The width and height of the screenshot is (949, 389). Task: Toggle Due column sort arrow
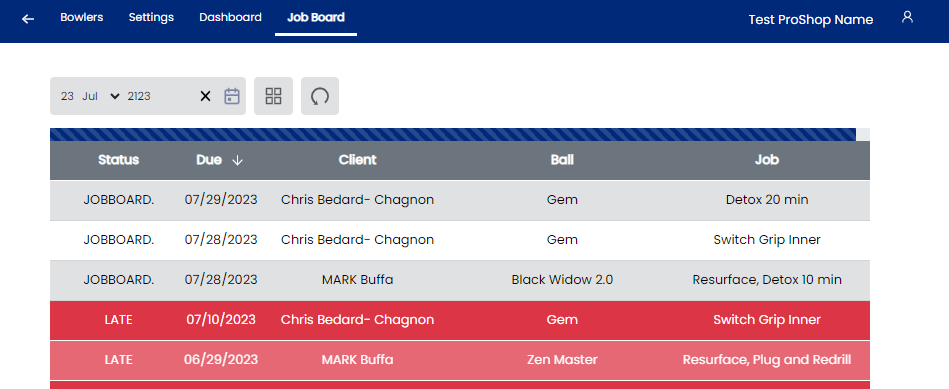237,160
